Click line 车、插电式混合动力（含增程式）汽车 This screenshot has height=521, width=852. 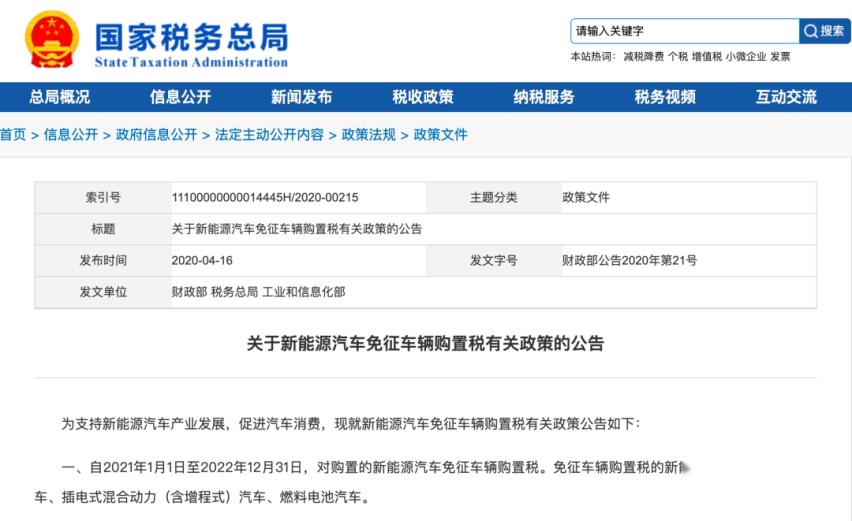tap(203, 497)
